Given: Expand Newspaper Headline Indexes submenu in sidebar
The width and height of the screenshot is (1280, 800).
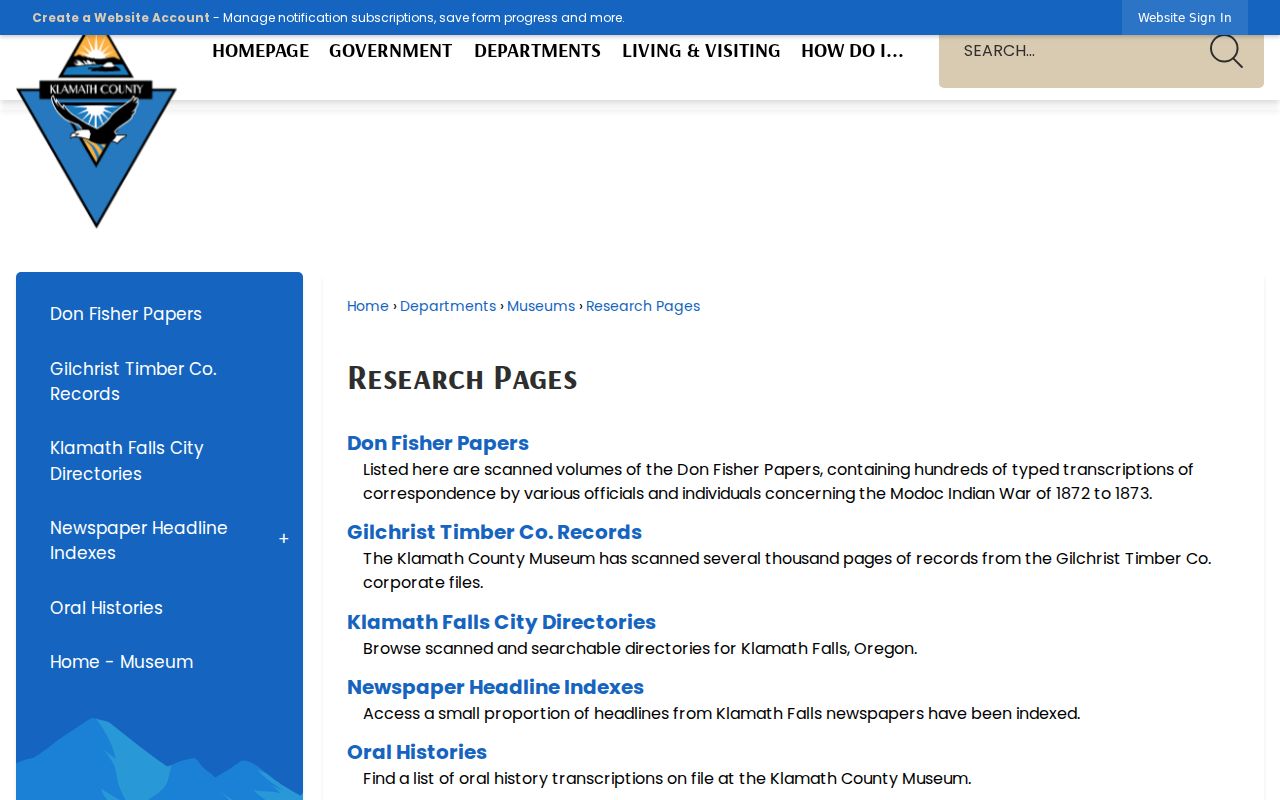Looking at the screenshot, I should point(284,540).
